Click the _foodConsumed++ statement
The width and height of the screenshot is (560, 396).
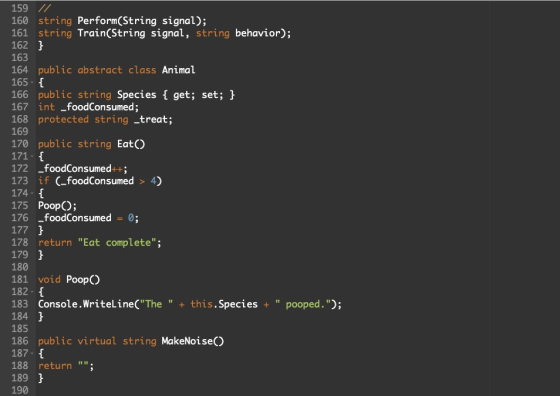[82, 169]
